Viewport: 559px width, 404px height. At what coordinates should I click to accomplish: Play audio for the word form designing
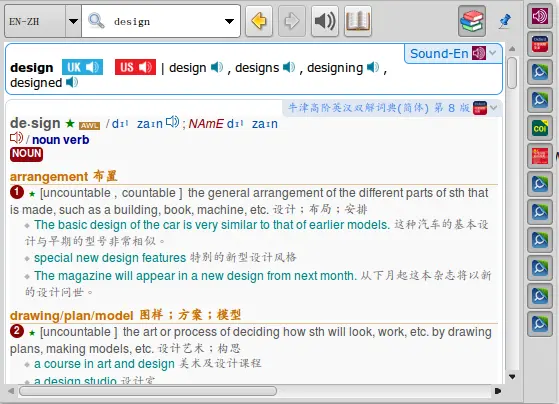[373, 67]
